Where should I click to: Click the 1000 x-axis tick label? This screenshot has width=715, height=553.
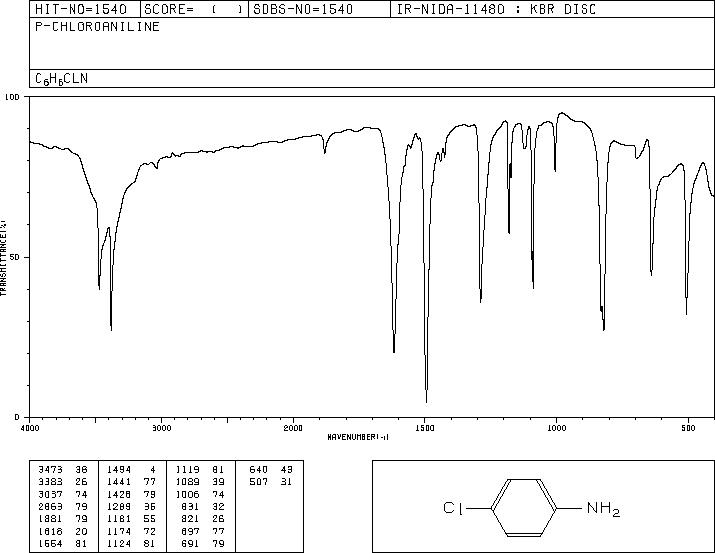point(556,428)
